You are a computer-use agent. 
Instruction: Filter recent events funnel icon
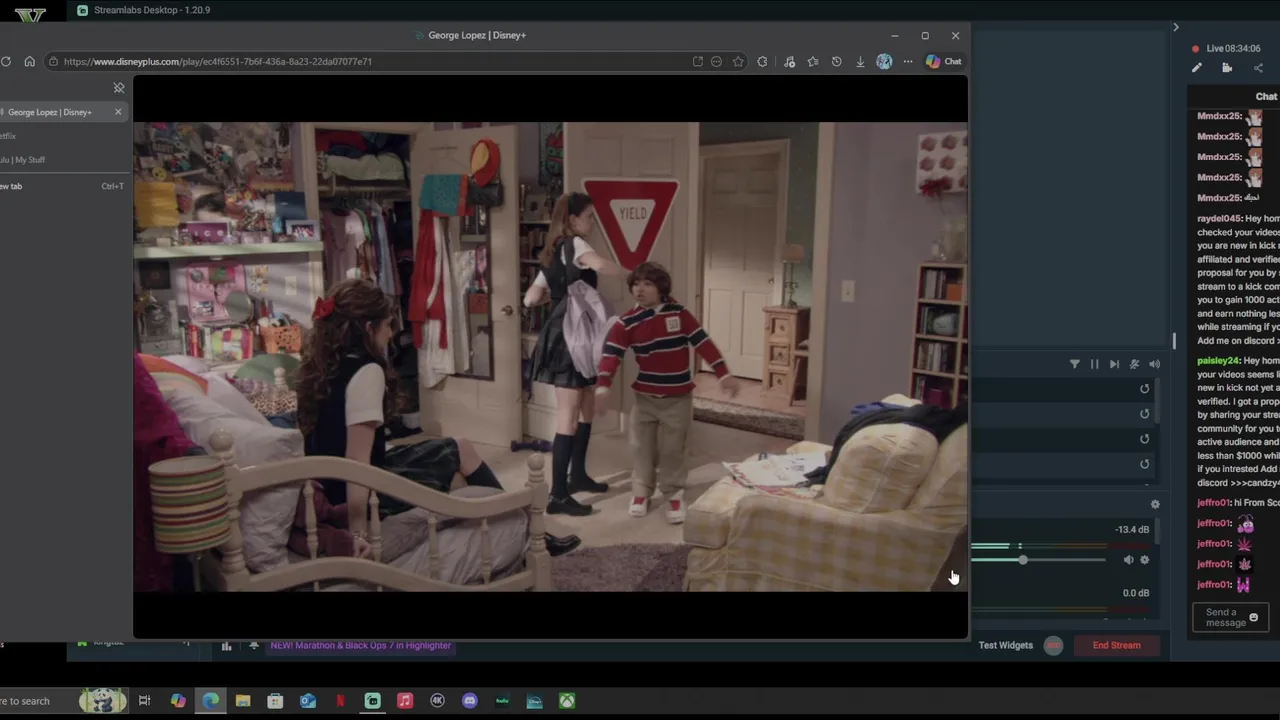coord(1075,364)
